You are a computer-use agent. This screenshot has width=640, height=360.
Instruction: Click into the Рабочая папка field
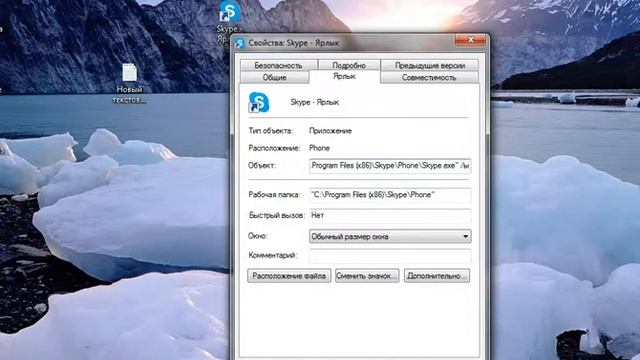[390, 195]
